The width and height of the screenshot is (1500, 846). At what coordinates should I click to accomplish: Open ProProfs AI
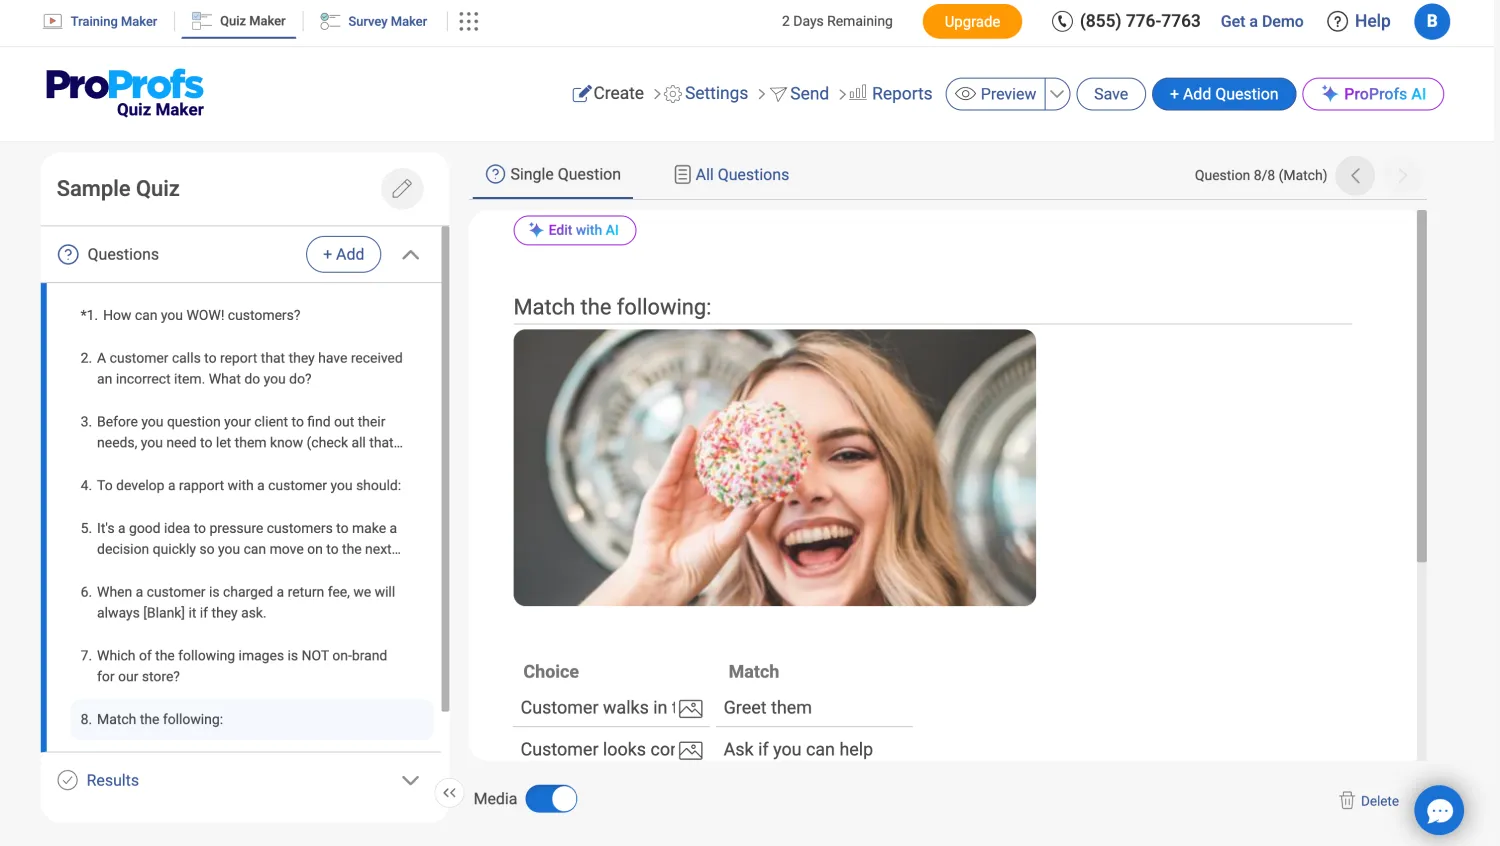1372,93
